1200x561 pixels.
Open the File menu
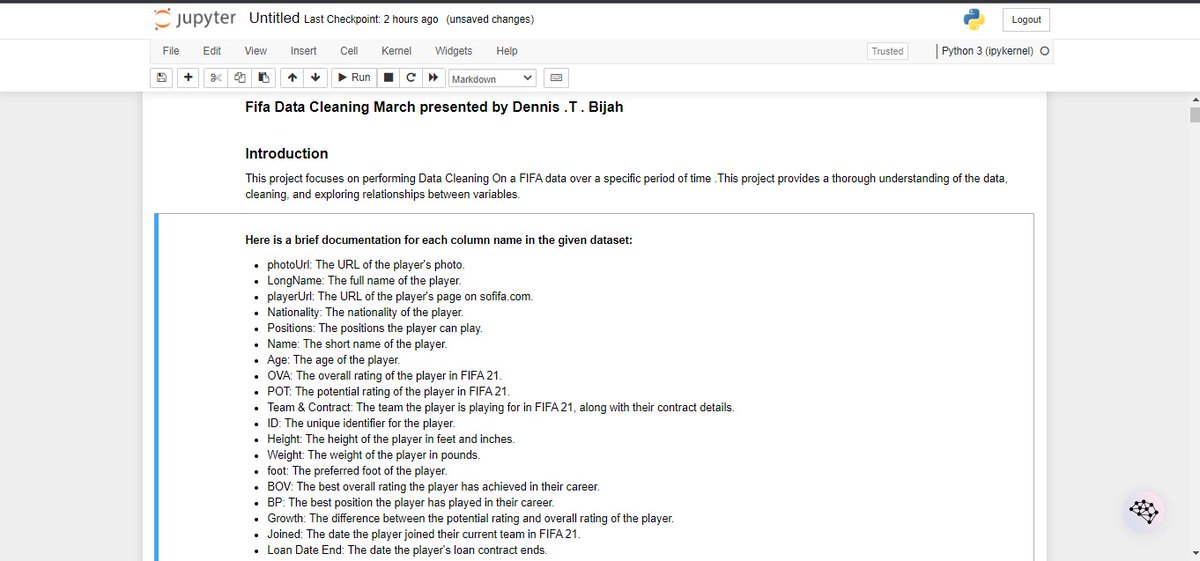coord(171,51)
